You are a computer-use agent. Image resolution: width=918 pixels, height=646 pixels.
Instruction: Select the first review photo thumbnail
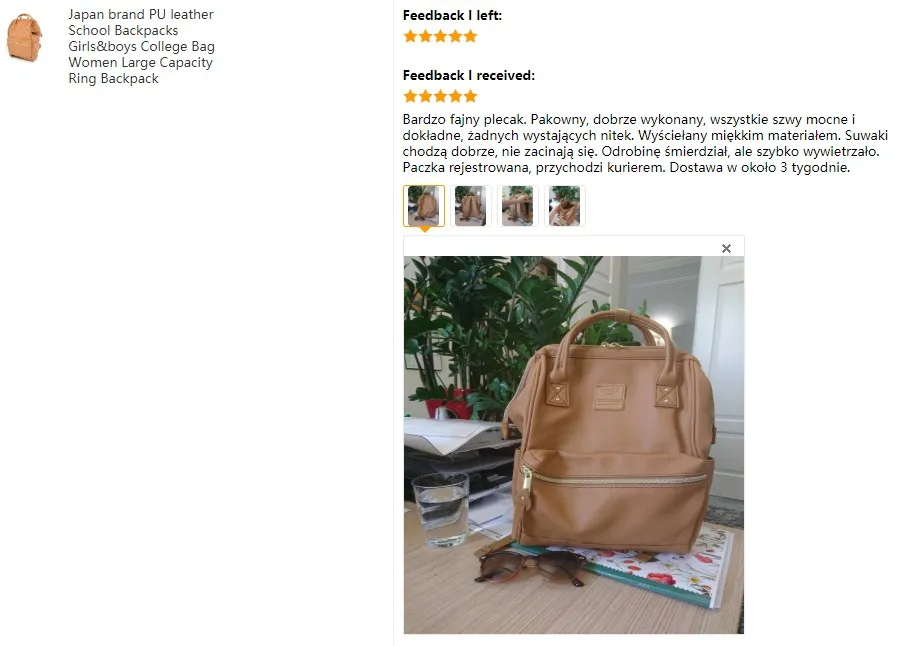point(424,206)
